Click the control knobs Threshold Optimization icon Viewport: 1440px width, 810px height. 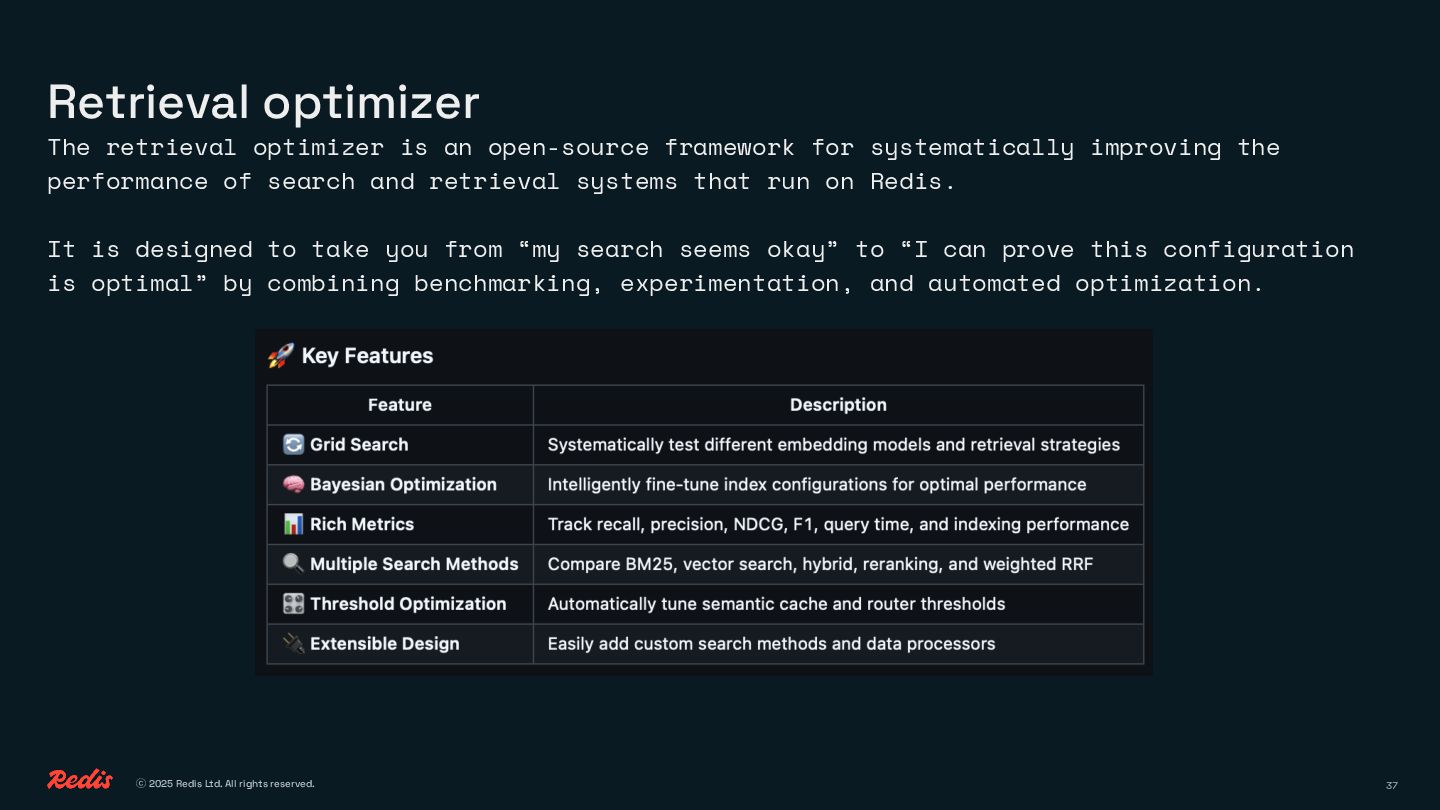pos(293,604)
